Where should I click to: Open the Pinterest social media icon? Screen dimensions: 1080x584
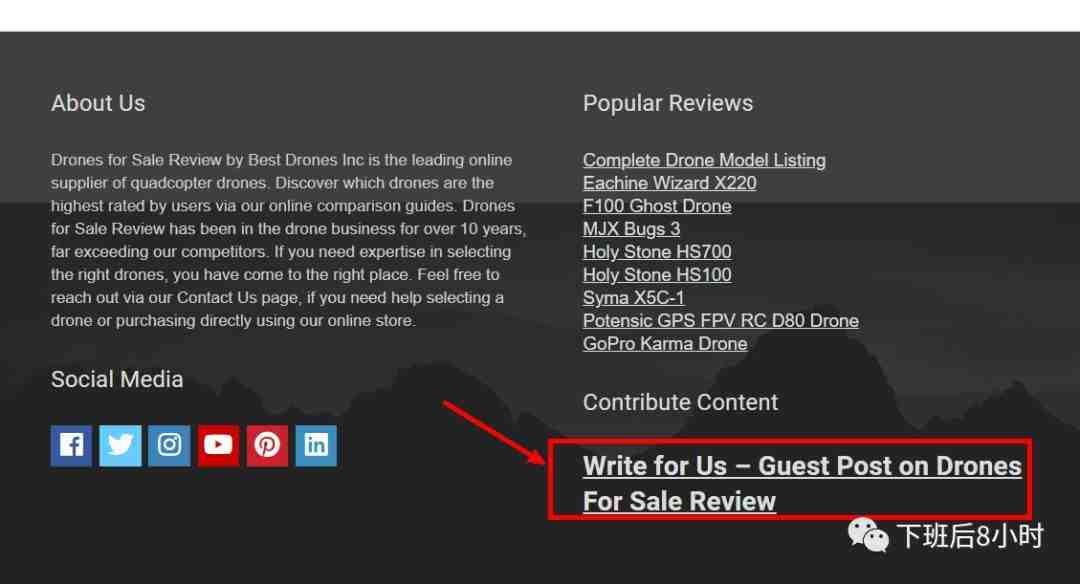coord(267,446)
